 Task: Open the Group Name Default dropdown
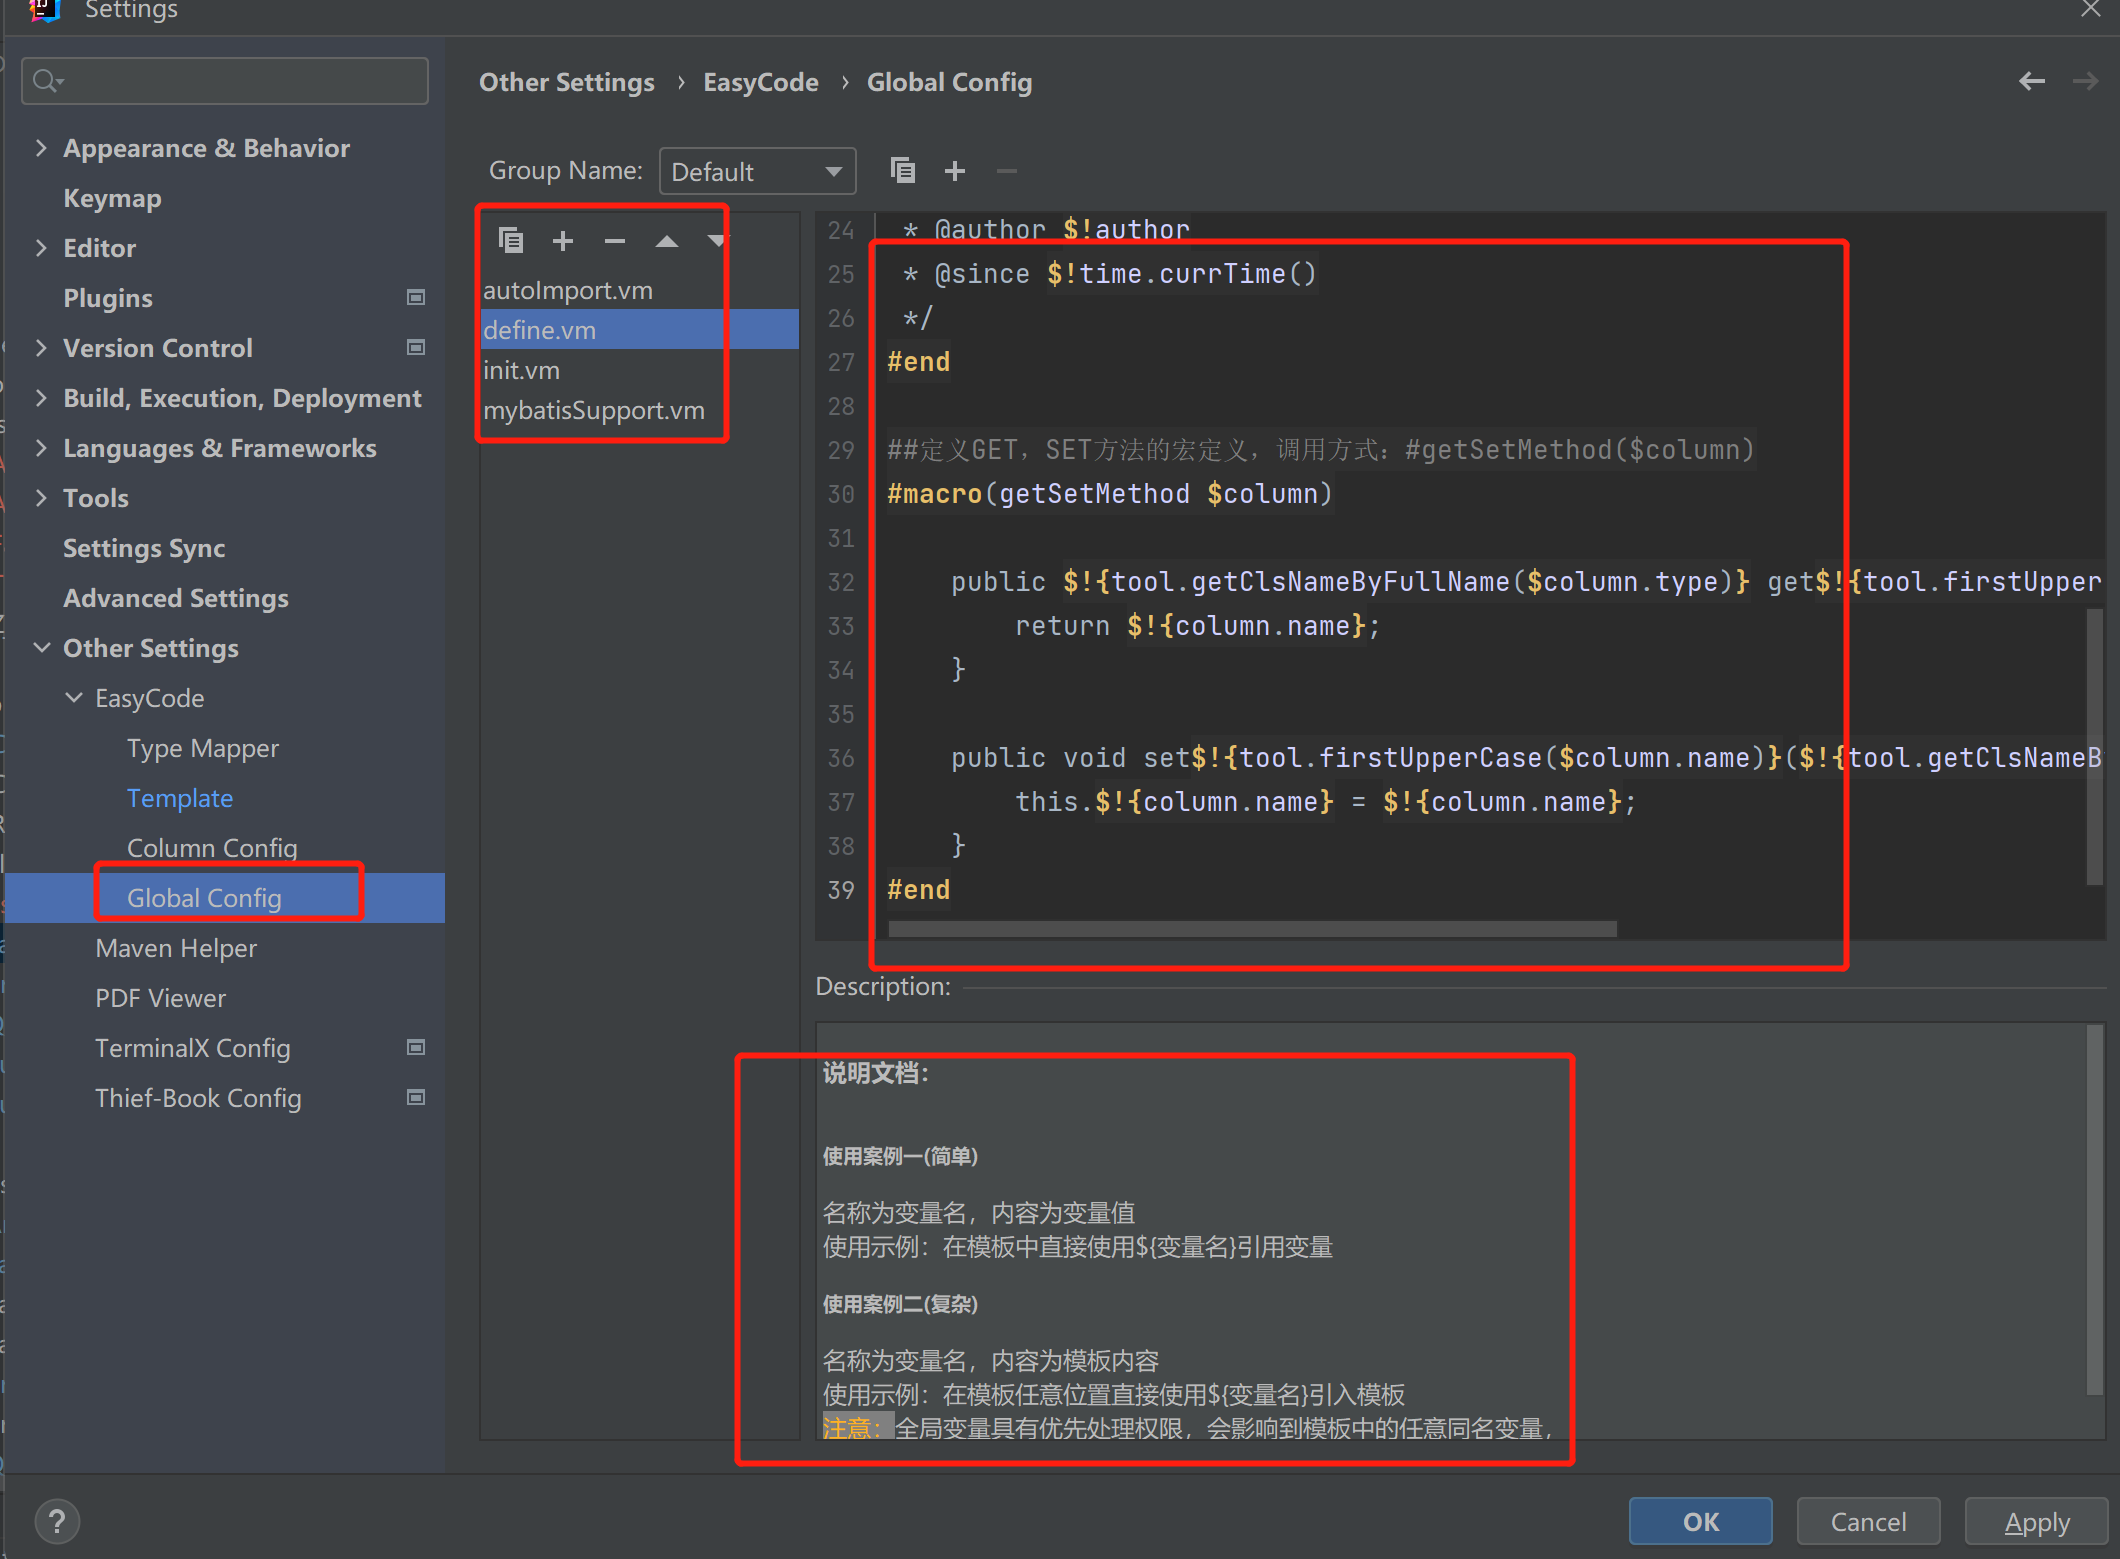tap(757, 171)
